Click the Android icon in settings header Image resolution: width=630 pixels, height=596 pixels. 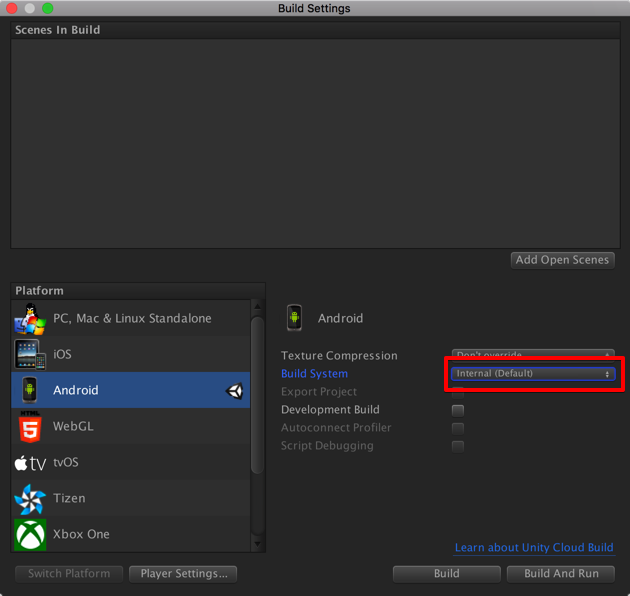click(295, 318)
